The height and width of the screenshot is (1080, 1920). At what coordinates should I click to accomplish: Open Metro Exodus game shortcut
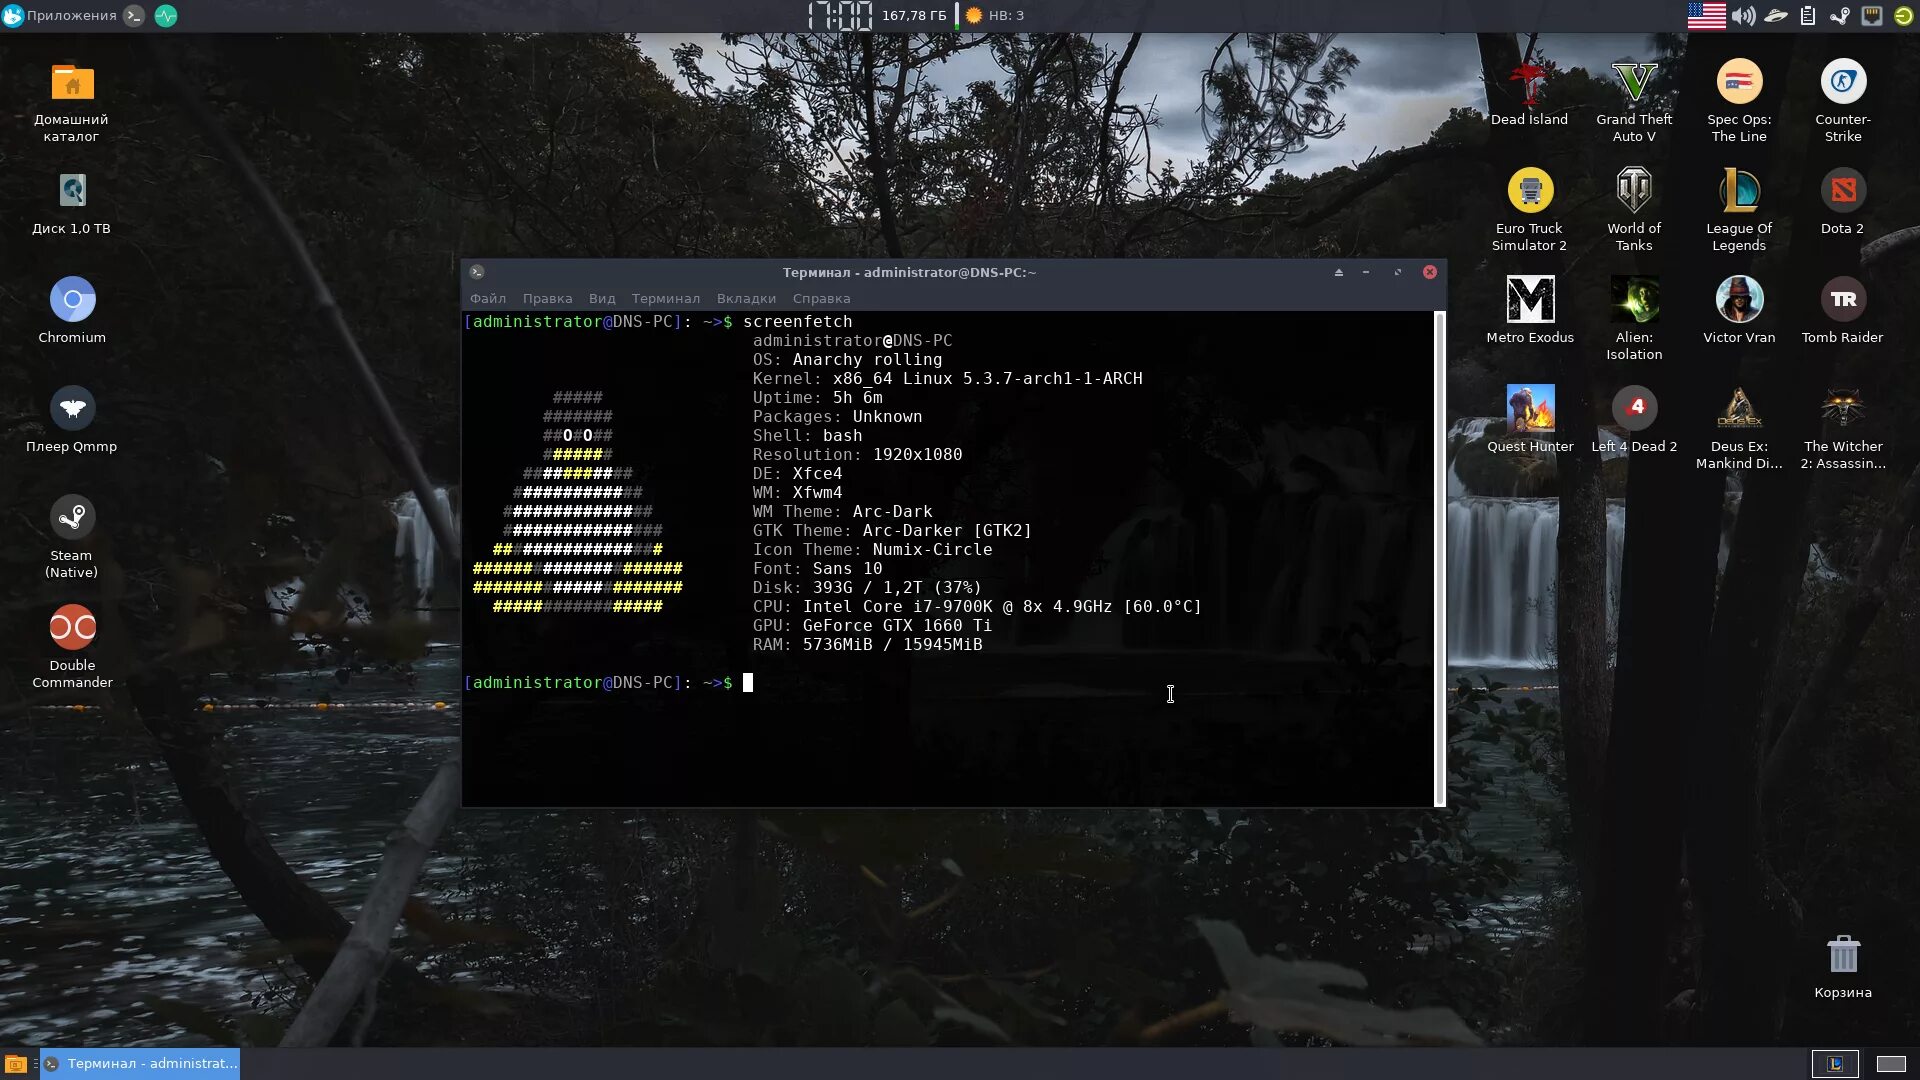point(1530,299)
